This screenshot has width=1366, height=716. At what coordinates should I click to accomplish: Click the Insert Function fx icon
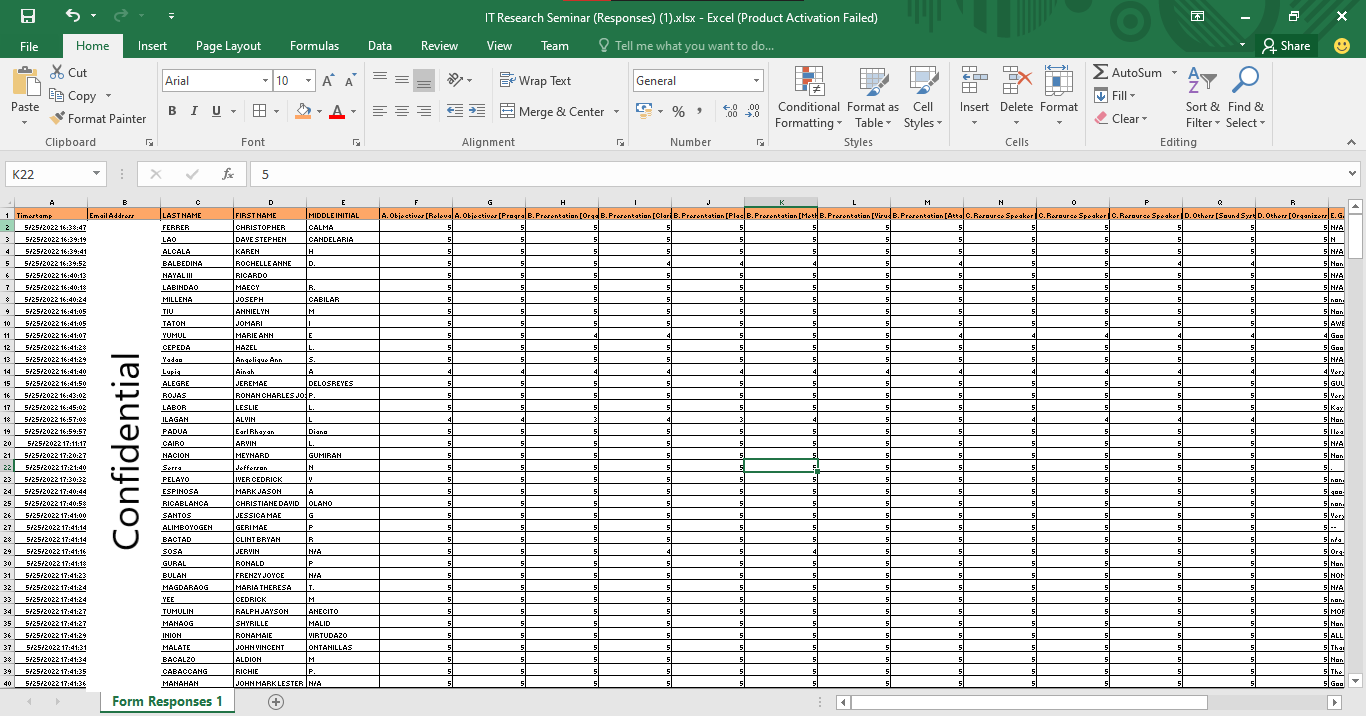[x=228, y=174]
